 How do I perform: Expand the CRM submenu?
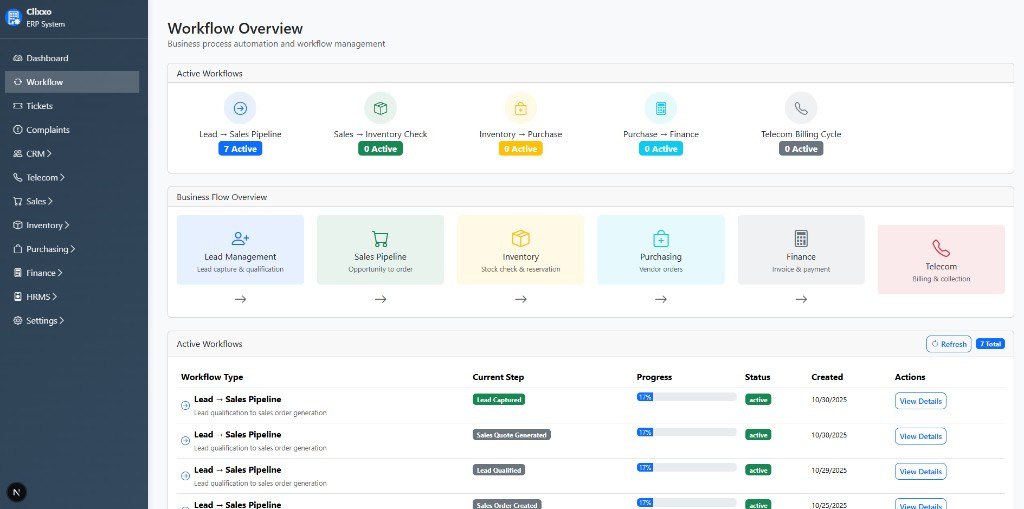72,154
